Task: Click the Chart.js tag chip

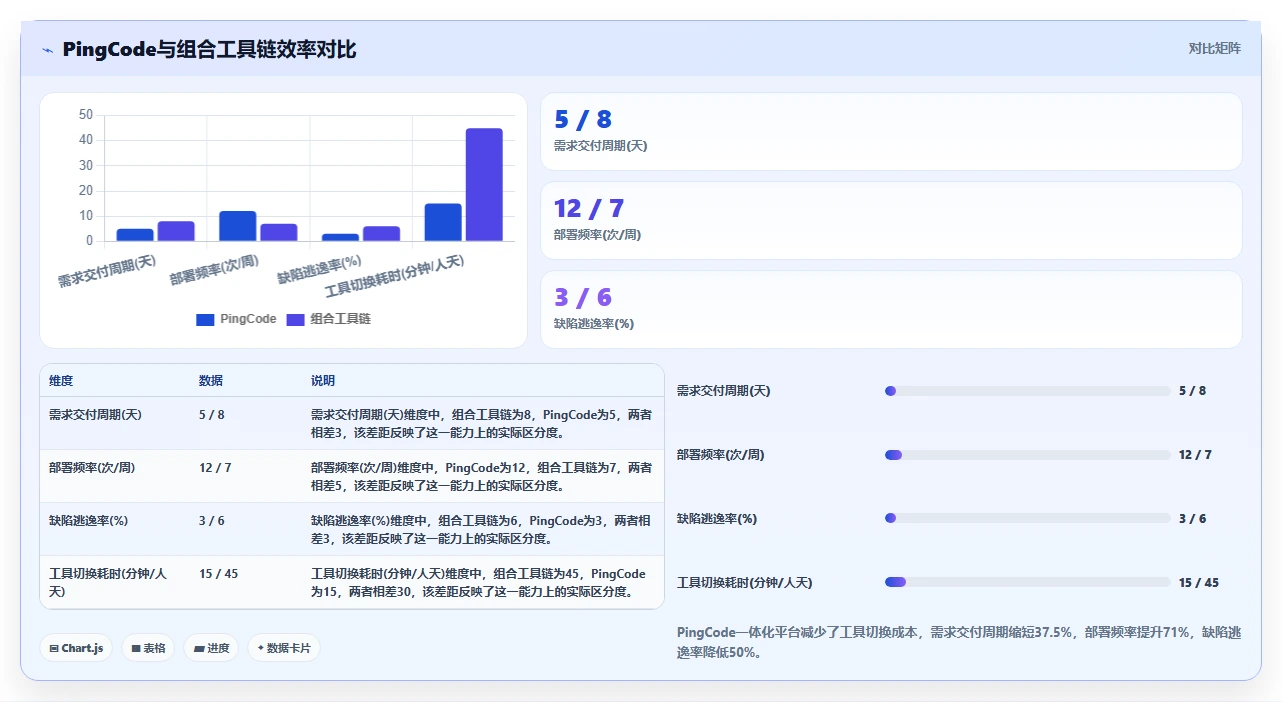Action: tap(77, 648)
